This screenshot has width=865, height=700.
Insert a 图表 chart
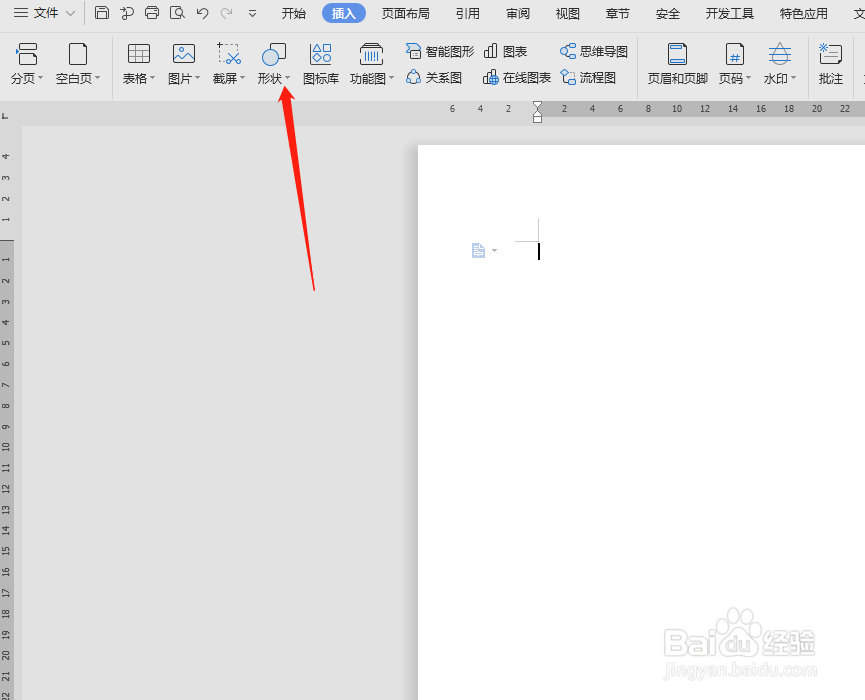(505, 51)
